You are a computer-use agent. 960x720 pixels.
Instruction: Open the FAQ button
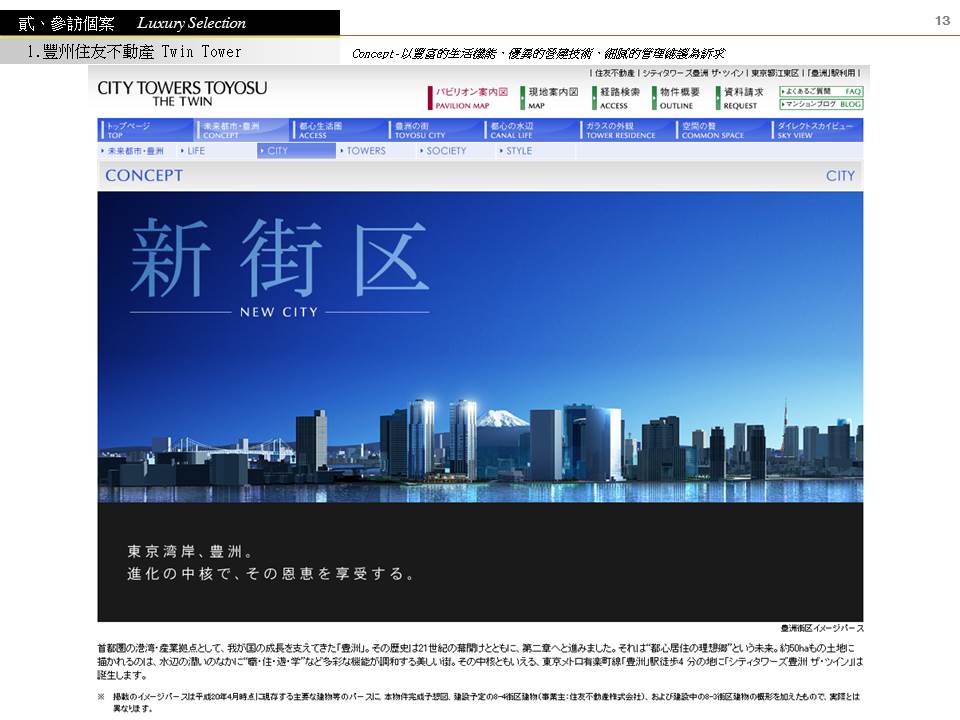tap(820, 91)
